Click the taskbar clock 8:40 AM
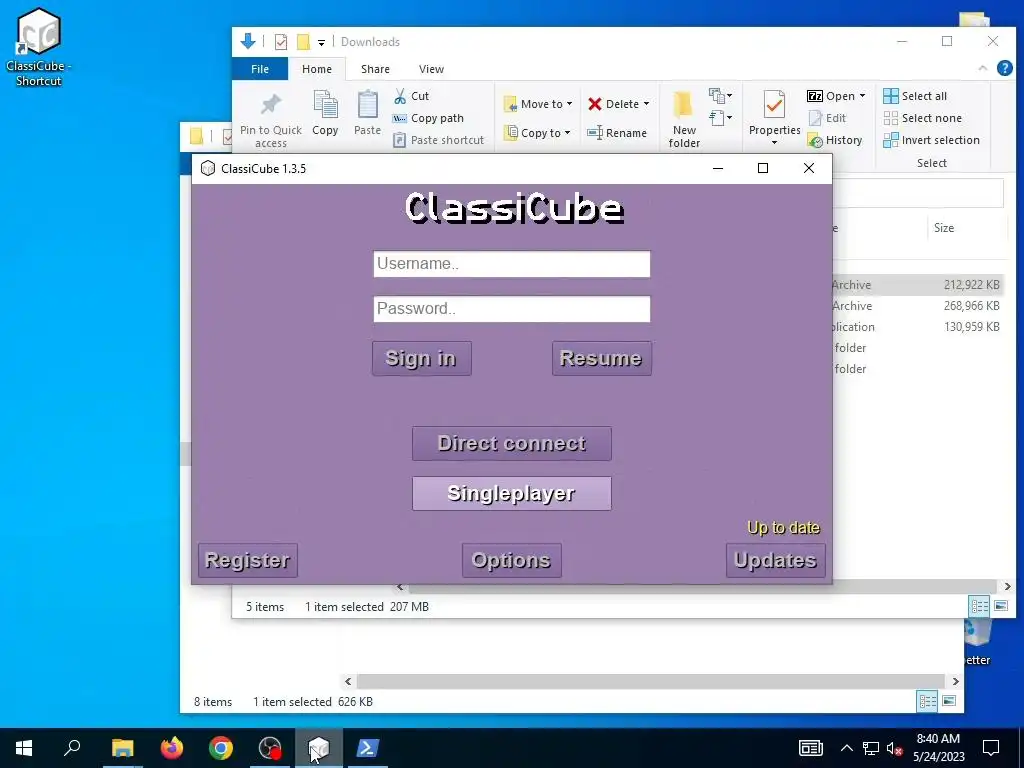 pos(938,748)
